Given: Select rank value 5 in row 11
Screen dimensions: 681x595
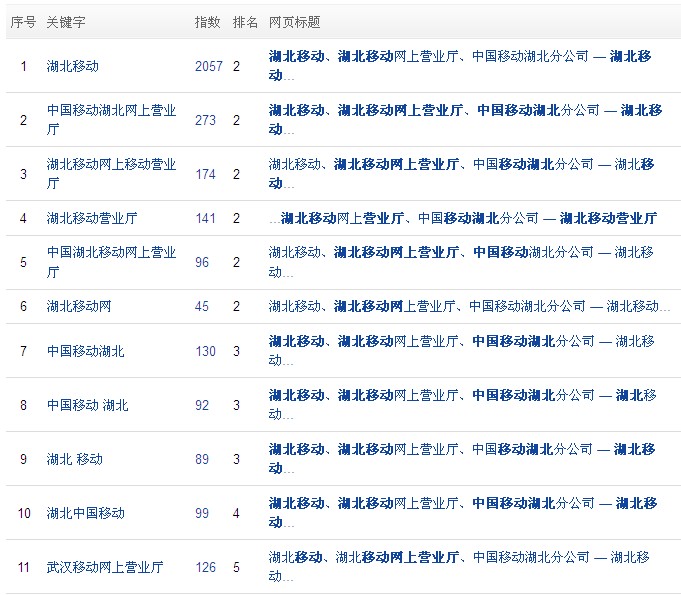Looking at the screenshot, I should coord(236,567).
